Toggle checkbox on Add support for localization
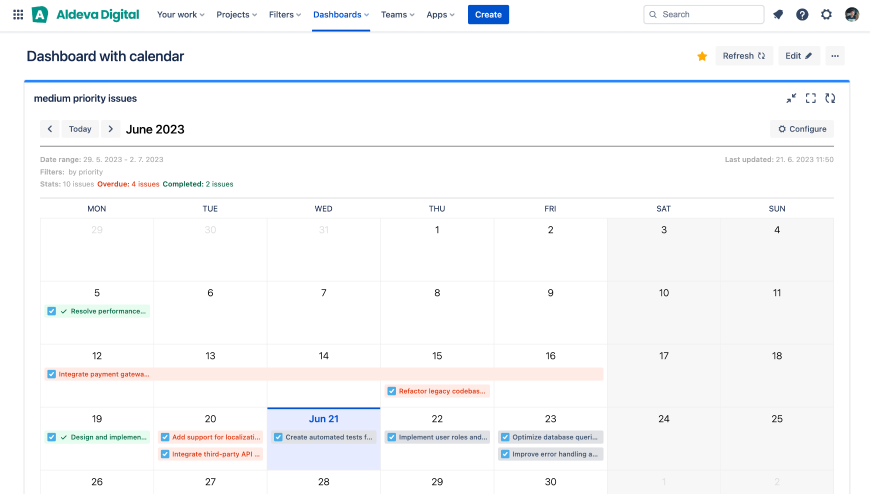The image size is (870, 494). (165, 437)
